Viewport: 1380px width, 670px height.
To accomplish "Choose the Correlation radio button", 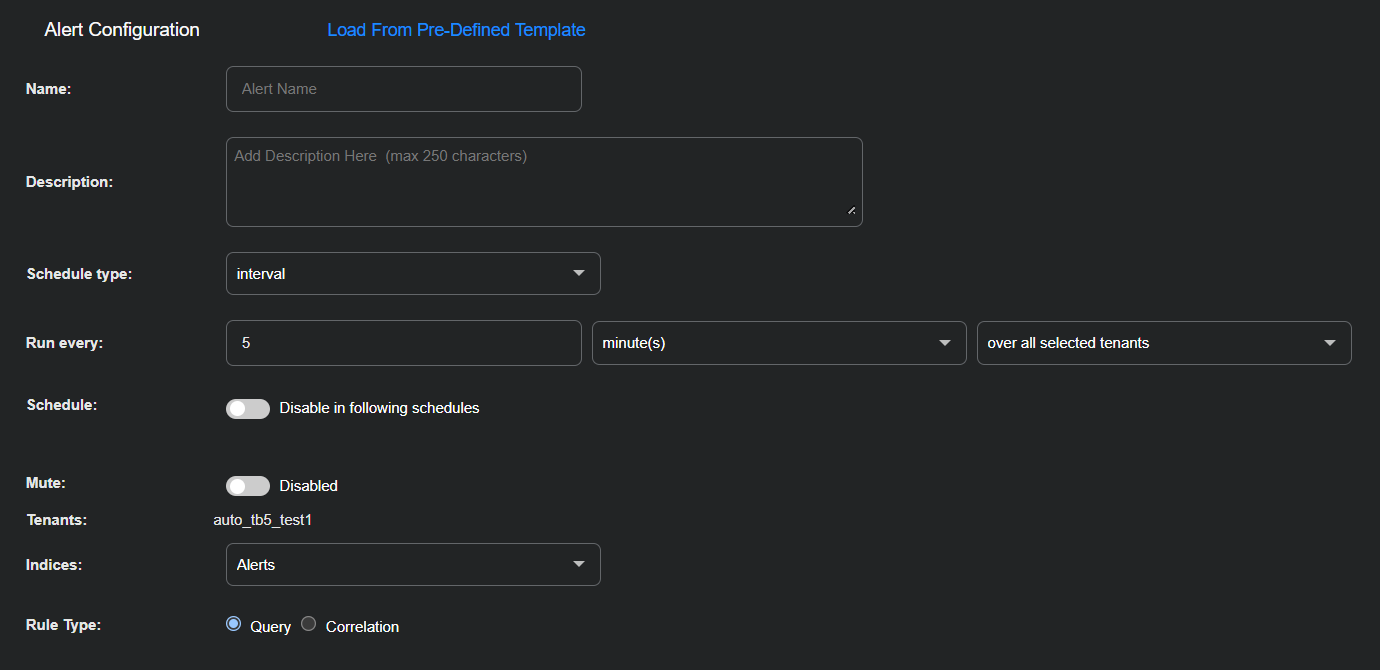I will coord(309,624).
